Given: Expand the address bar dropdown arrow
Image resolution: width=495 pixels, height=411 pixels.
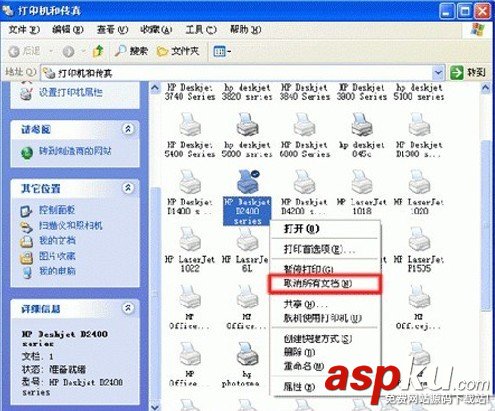Looking at the screenshot, I should pos(438,72).
